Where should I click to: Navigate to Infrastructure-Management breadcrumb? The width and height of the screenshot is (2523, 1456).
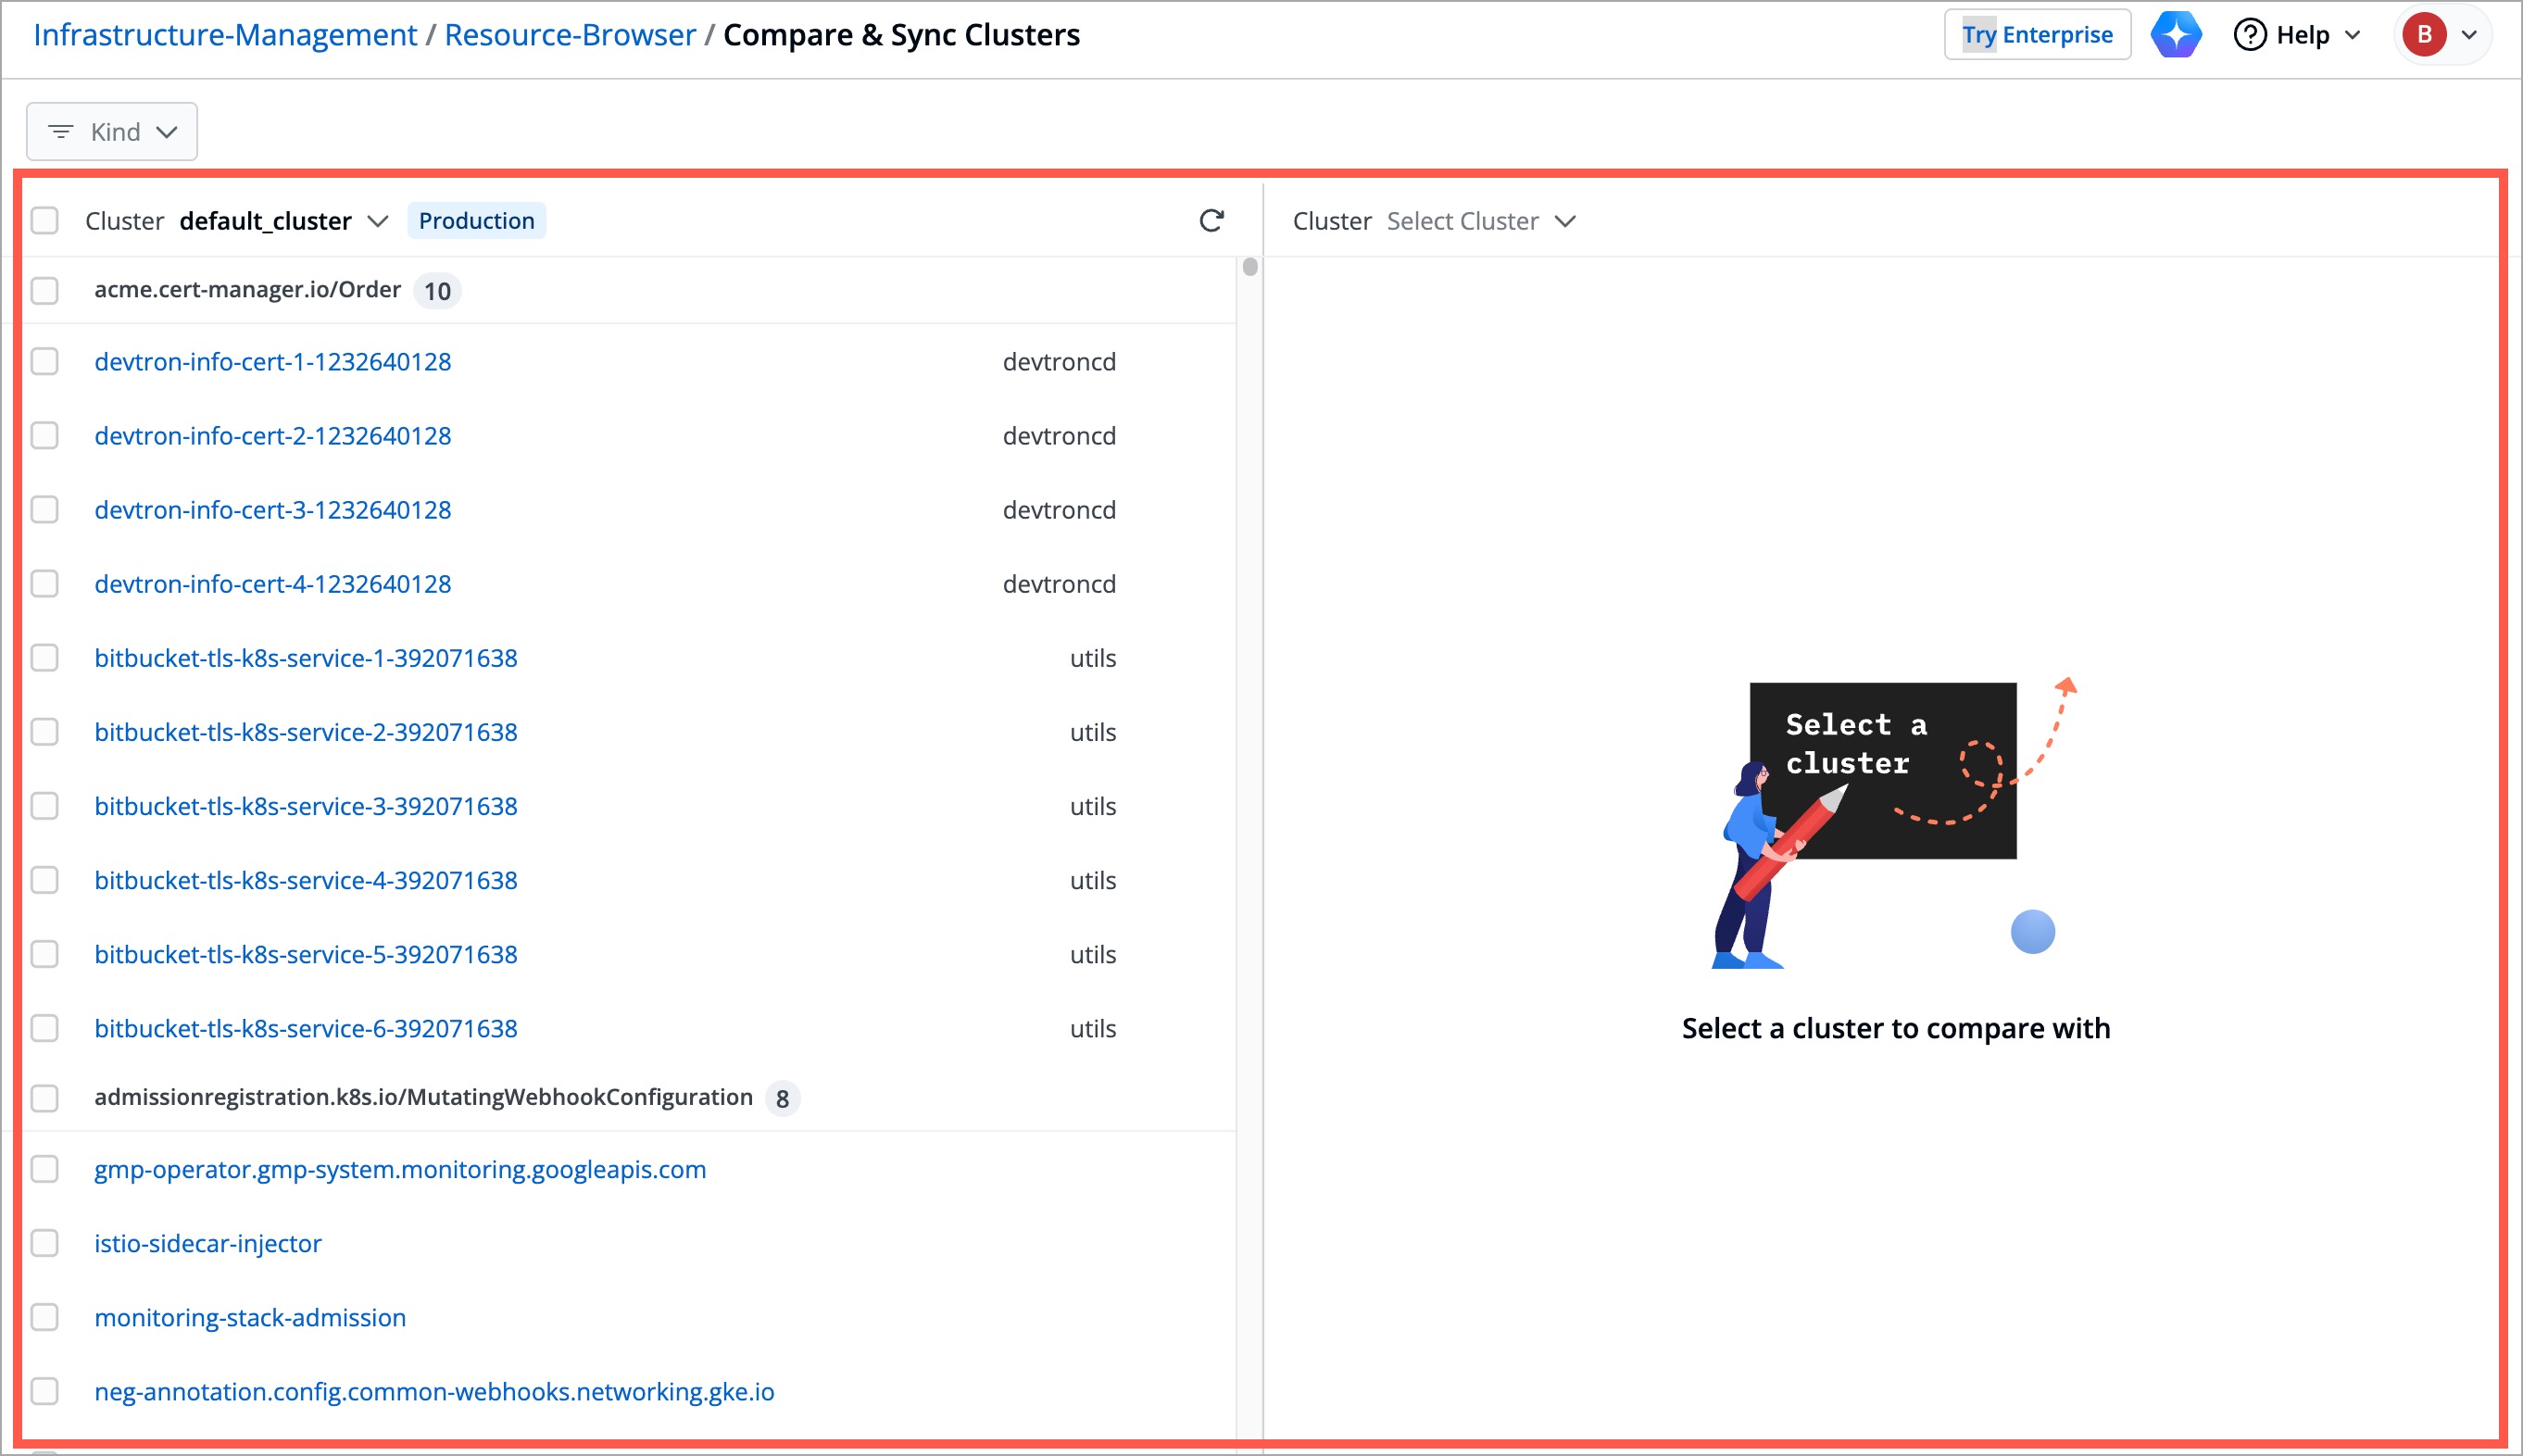click(x=226, y=33)
